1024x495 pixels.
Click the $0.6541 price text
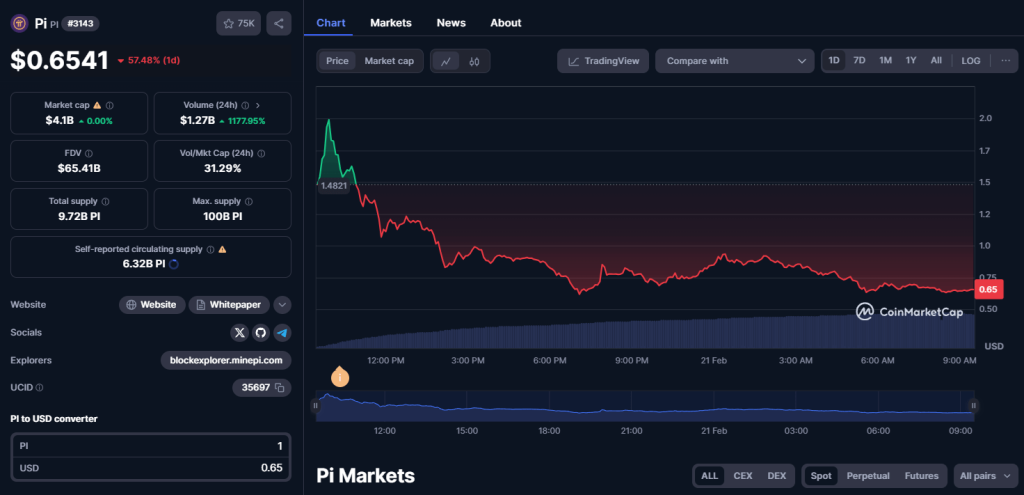[x=59, y=60]
